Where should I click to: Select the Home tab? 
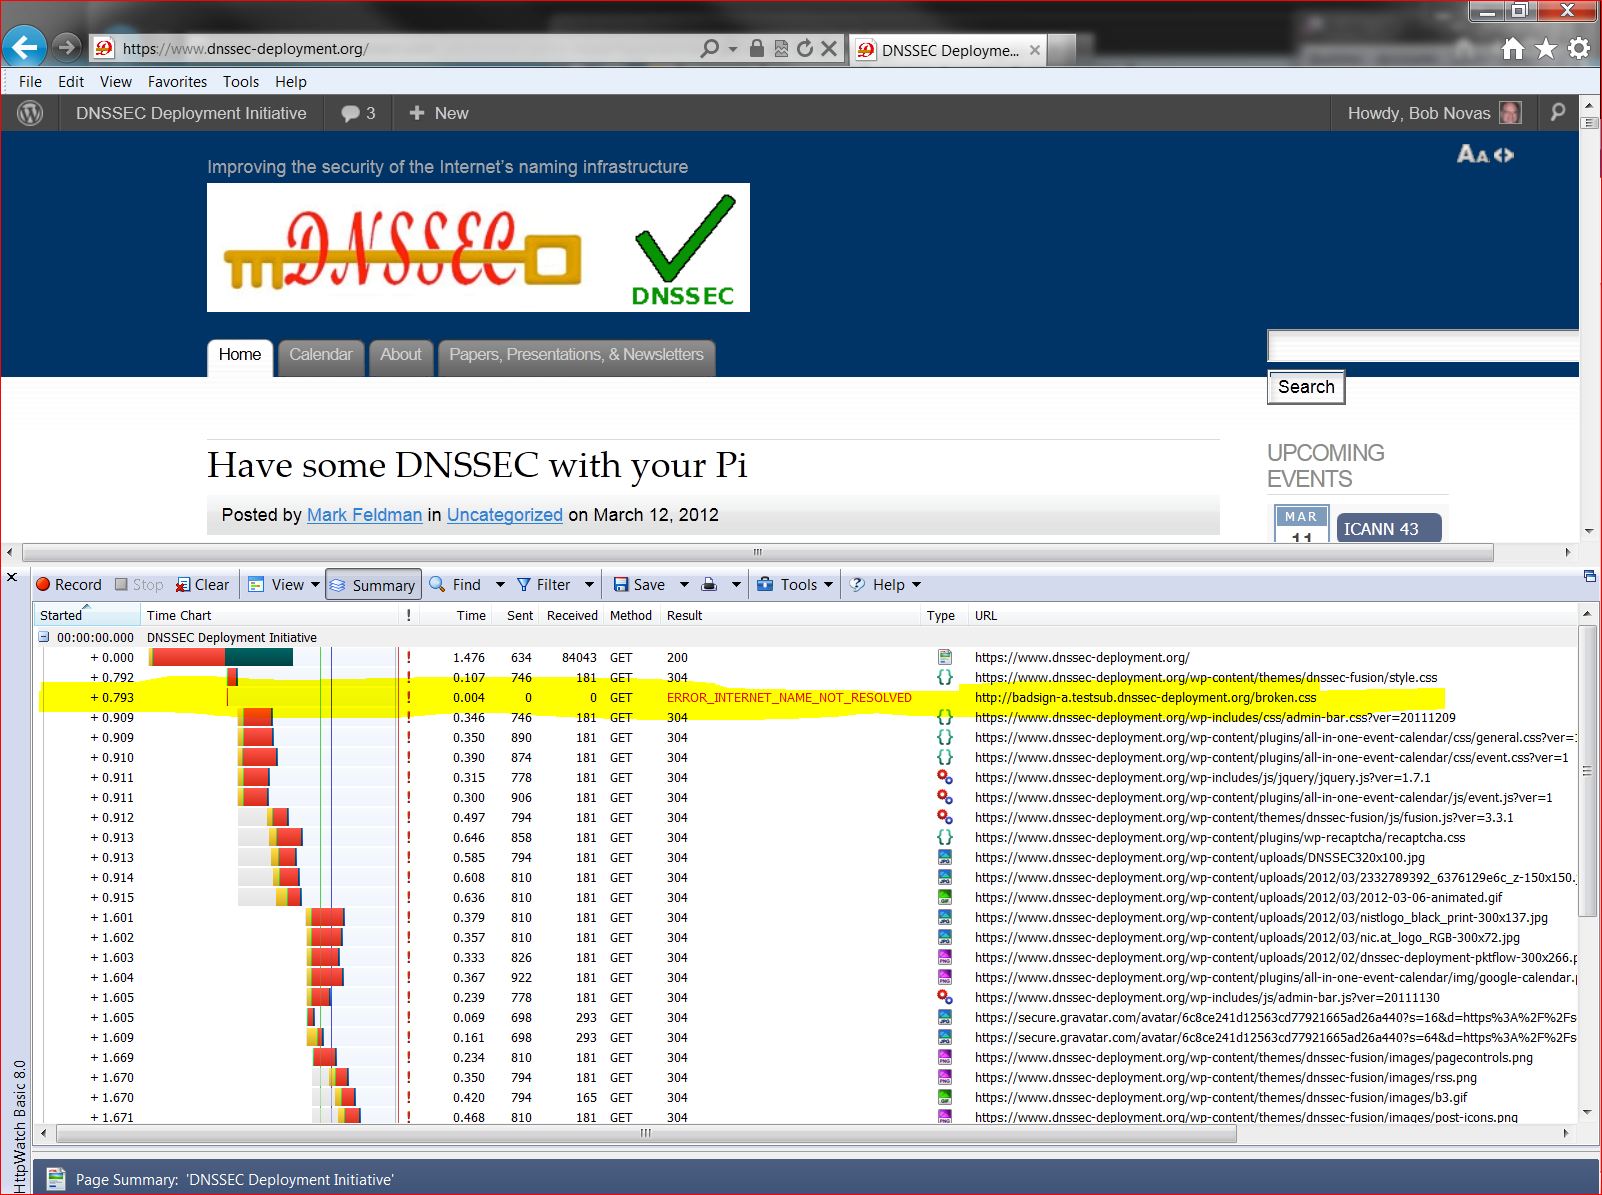(240, 356)
